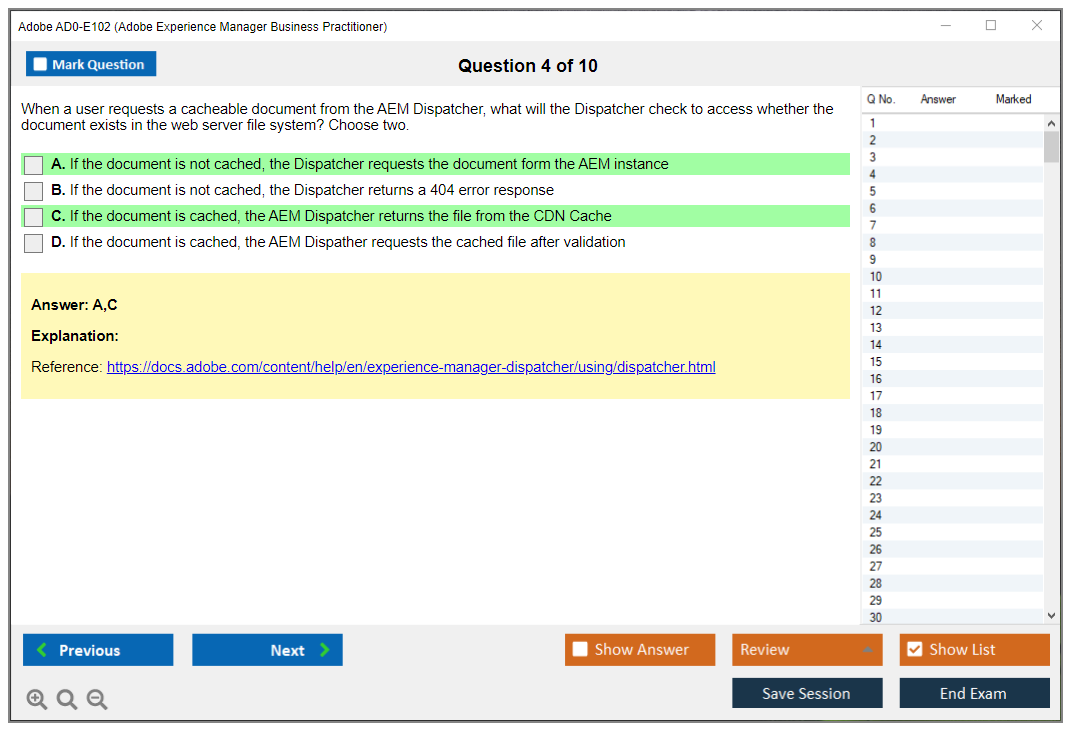
Task: Tick the Mark Question checkbox
Action: [x=41, y=65]
